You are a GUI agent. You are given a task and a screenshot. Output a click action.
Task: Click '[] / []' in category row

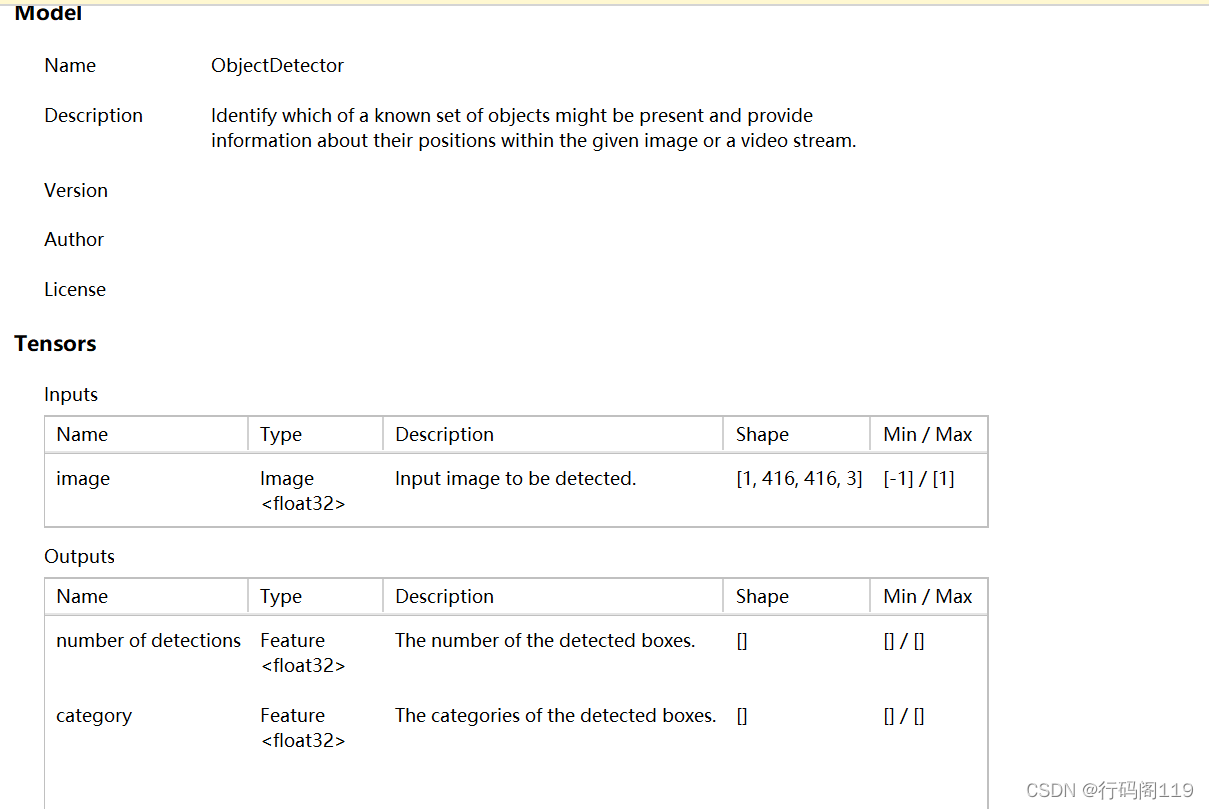[x=904, y=716]
